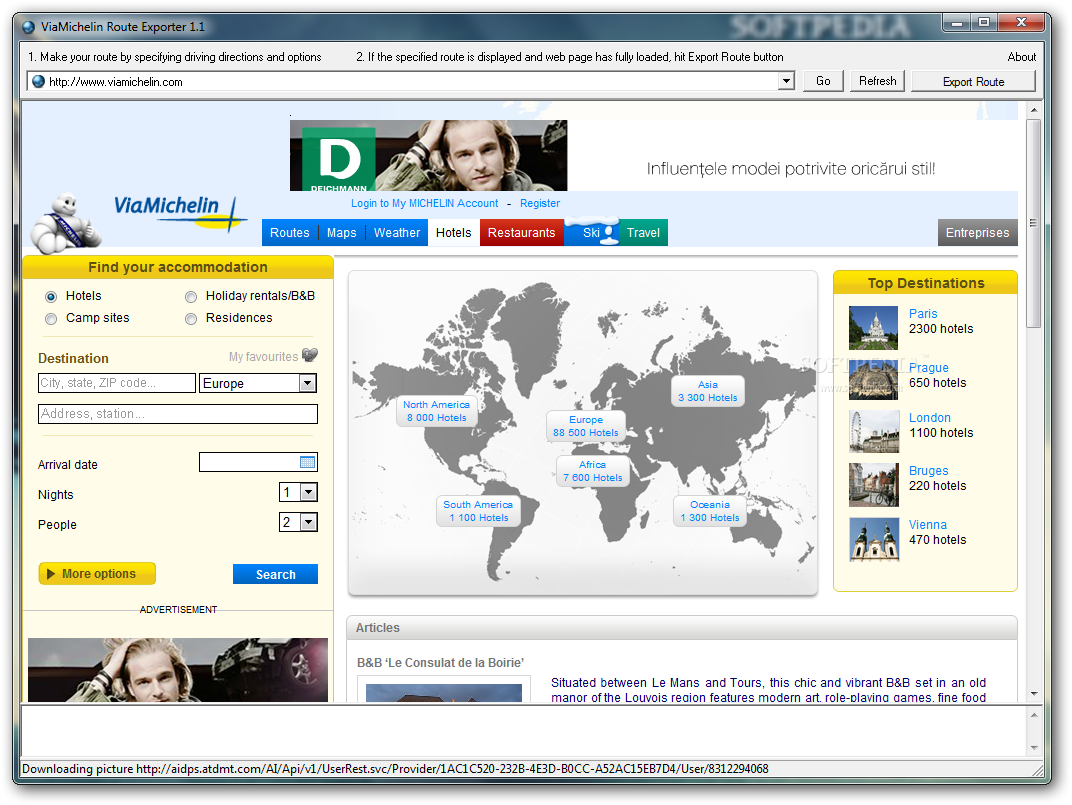Open the About link
The width and height of the screenshot is (1072, 805).
(x=1021, y=57)
